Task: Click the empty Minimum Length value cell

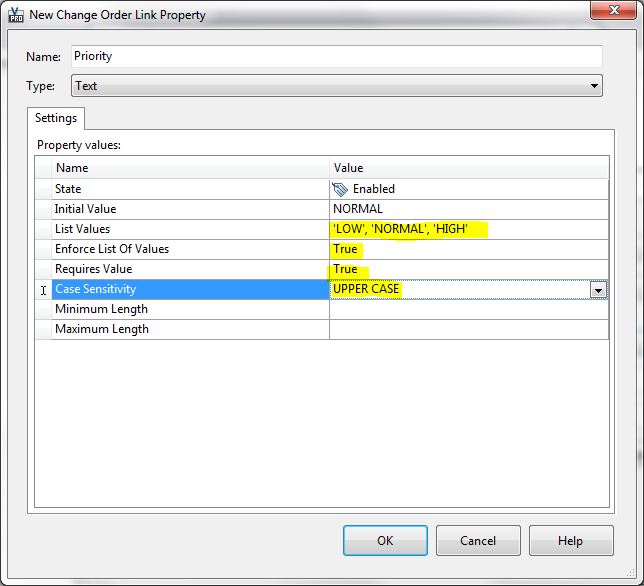Action: pos(469,309)
